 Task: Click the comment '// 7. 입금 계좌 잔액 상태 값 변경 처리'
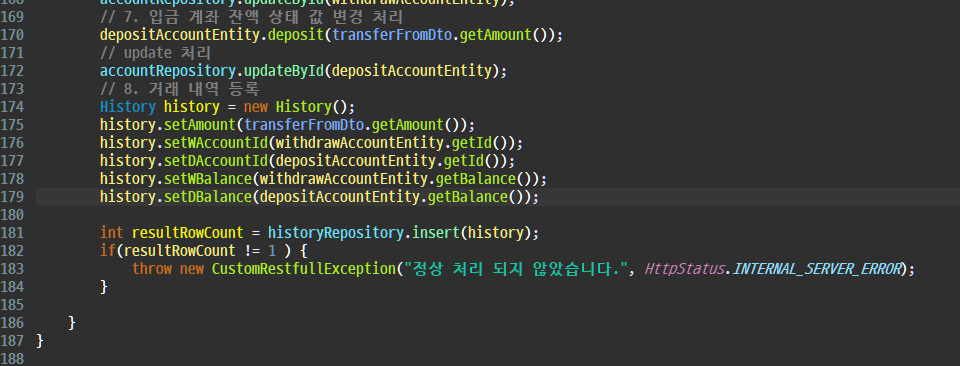point(251,17)
